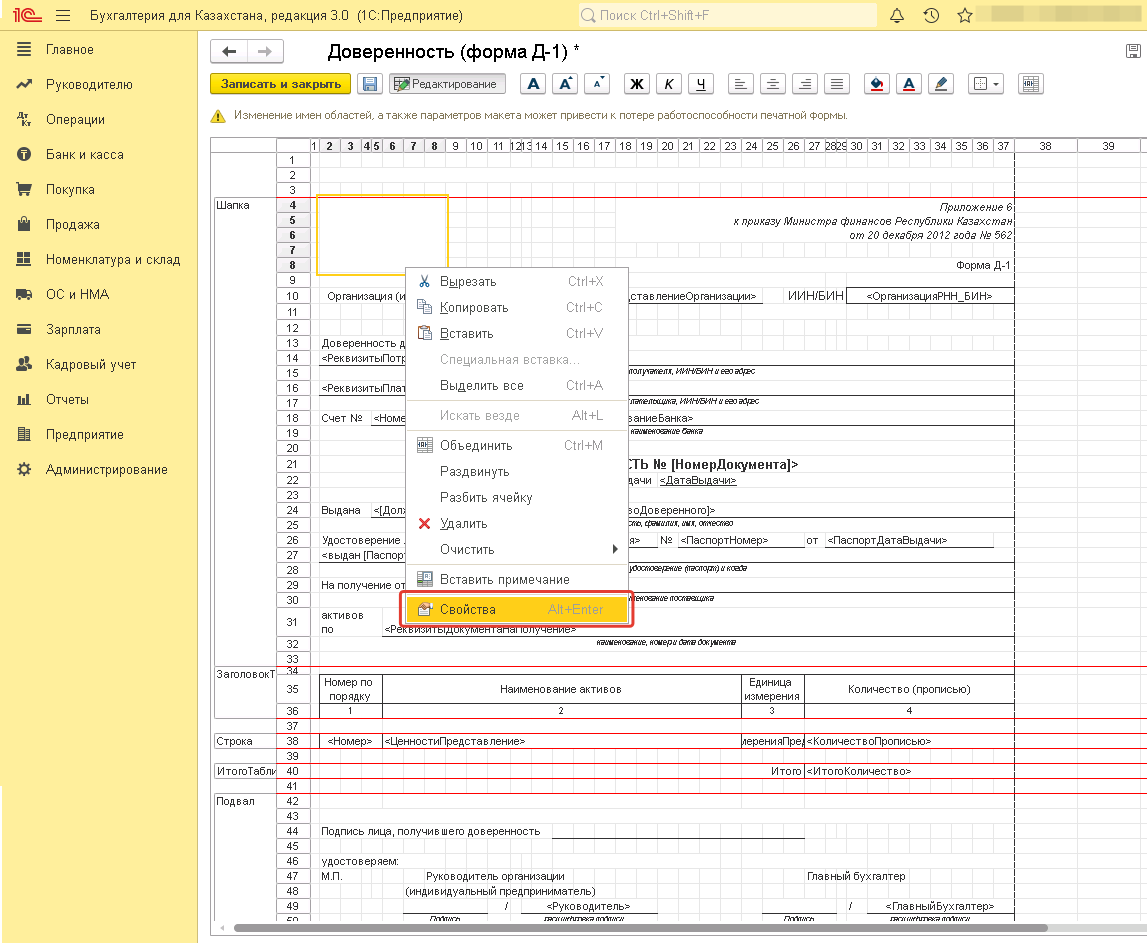Align cell text to the right
This screenshot has width=1147, height=943.
805,84
